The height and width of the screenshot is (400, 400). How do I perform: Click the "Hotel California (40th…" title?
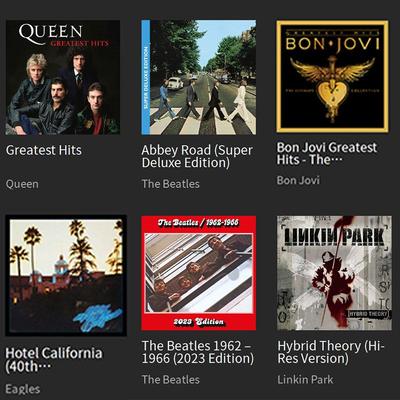coord(54,360)
